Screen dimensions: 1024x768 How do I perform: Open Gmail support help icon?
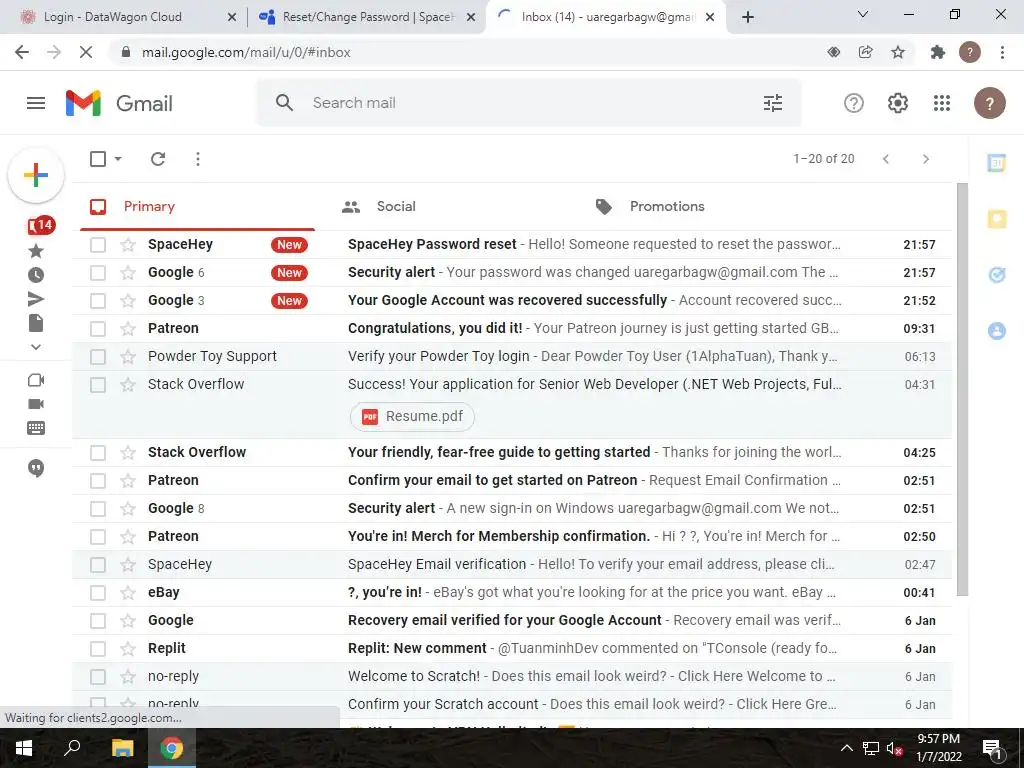[854, 103]
